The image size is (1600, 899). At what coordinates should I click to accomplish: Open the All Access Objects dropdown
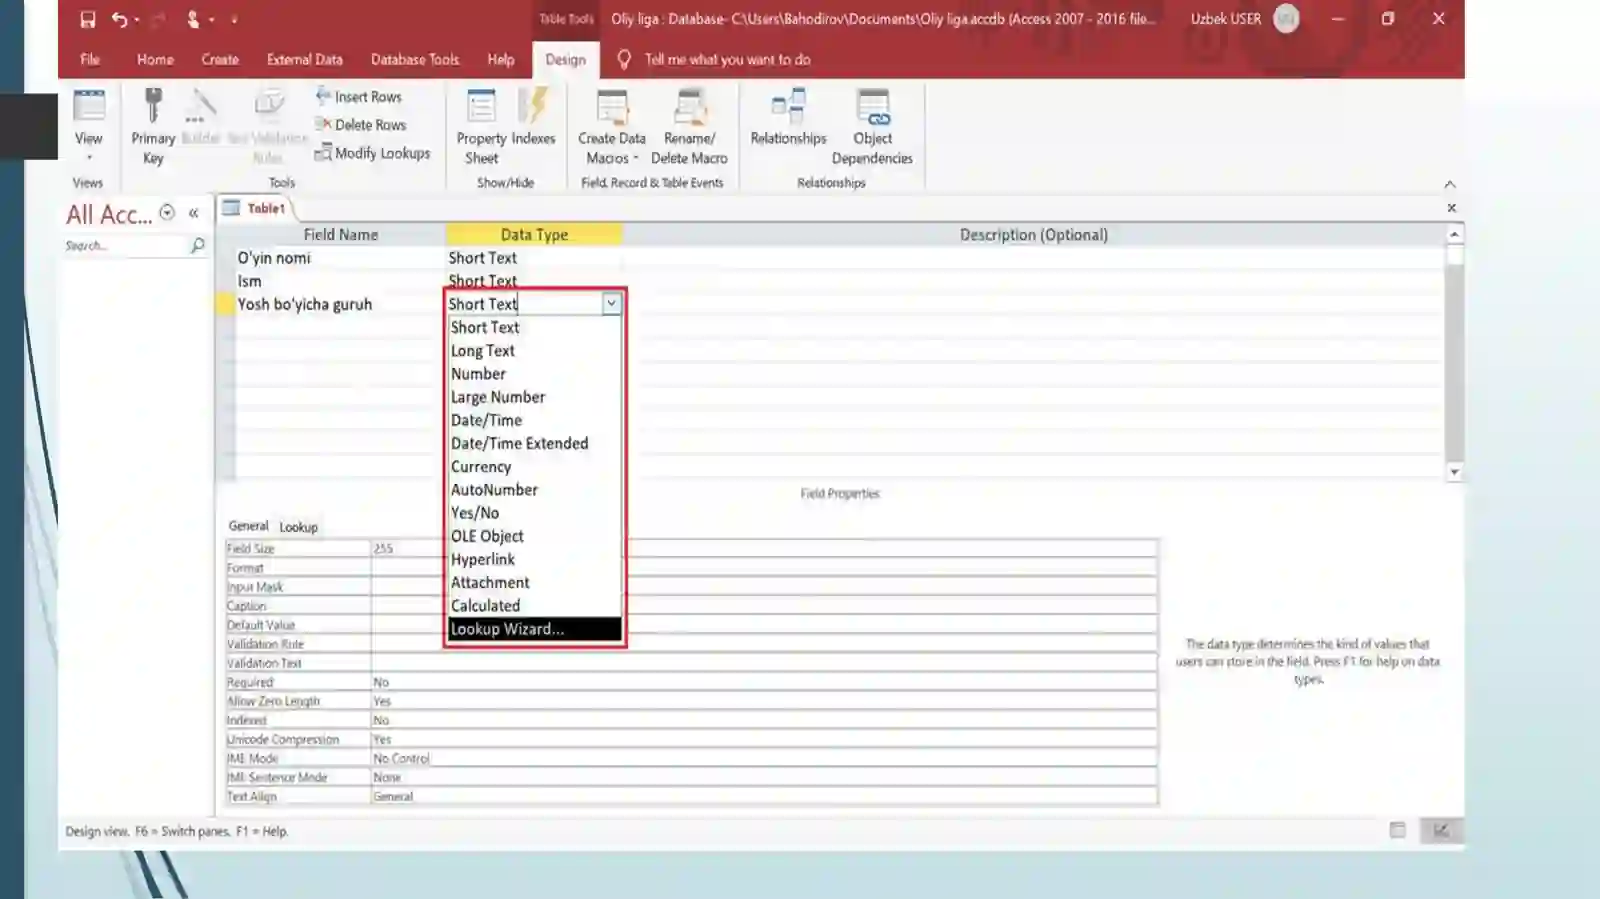pos(167,213)
